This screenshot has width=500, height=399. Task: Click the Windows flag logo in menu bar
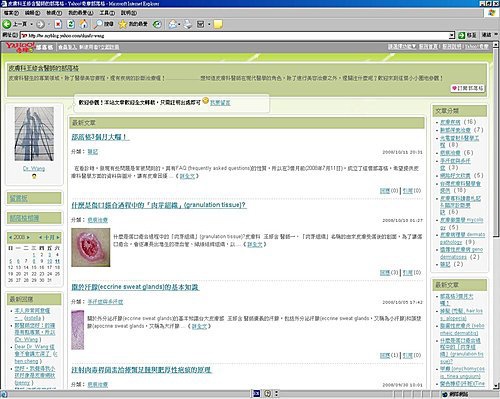pos(491,13)
